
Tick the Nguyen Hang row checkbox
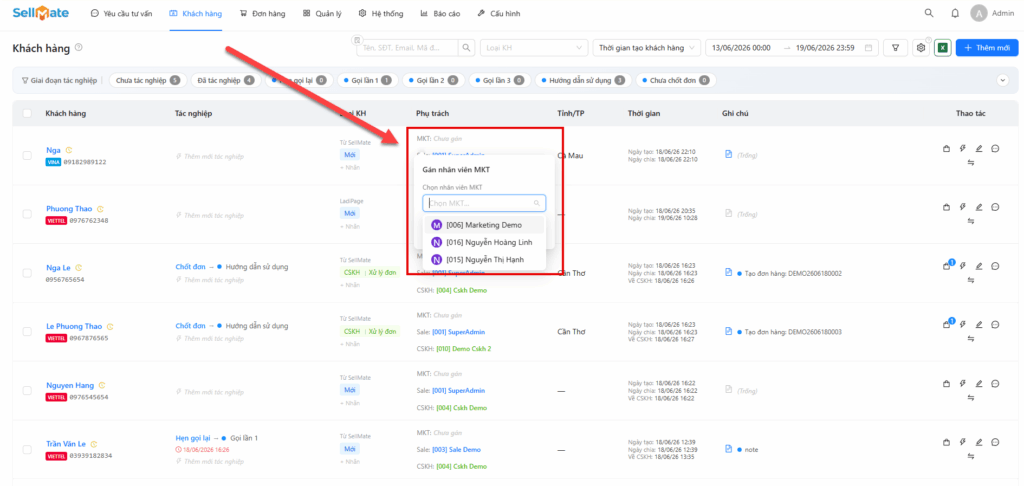[27, 390]
